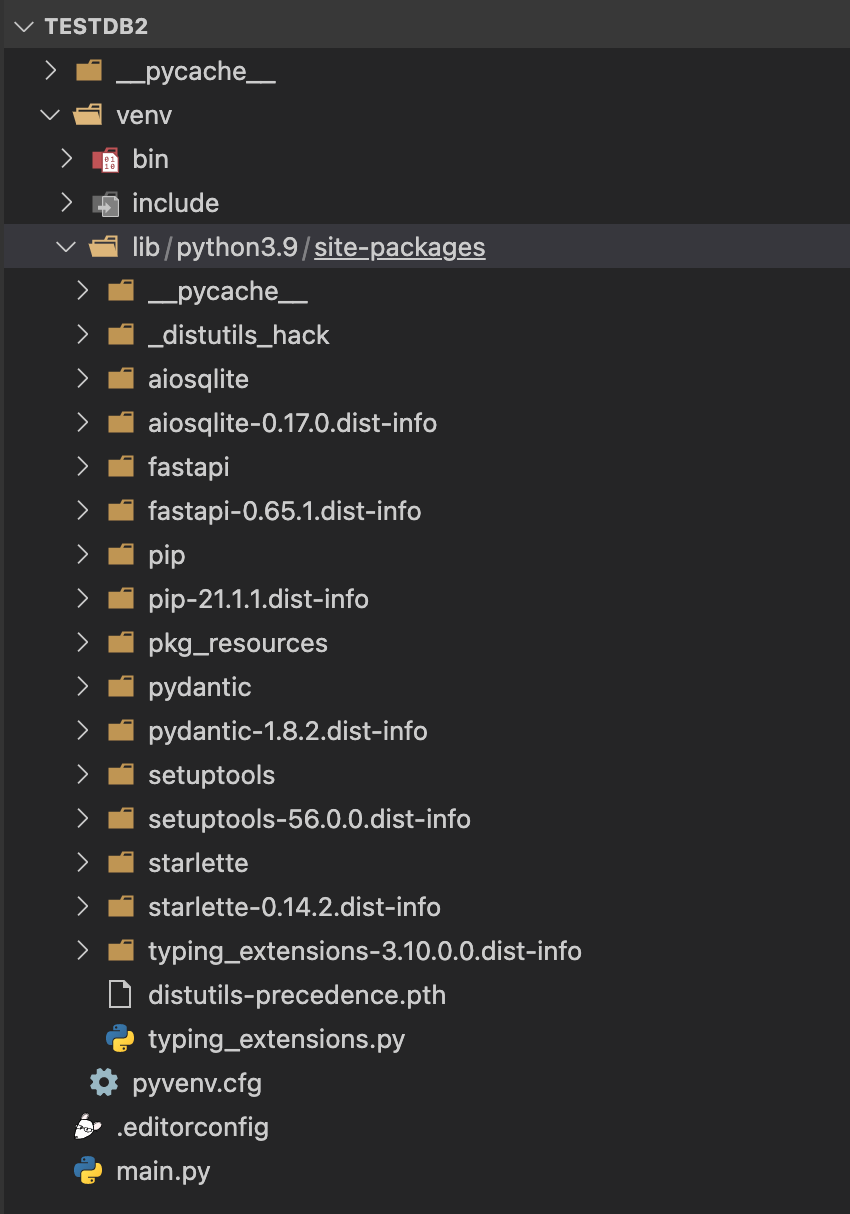Click the Python icon next to main.py

tap(88, 1170)
